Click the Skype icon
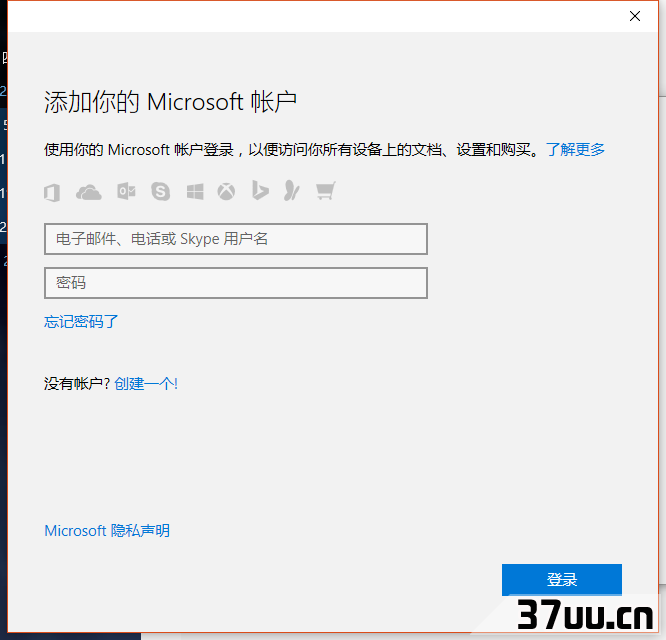Image resolution: width=666 pixels, height=640 pixels. click(161, 192)
